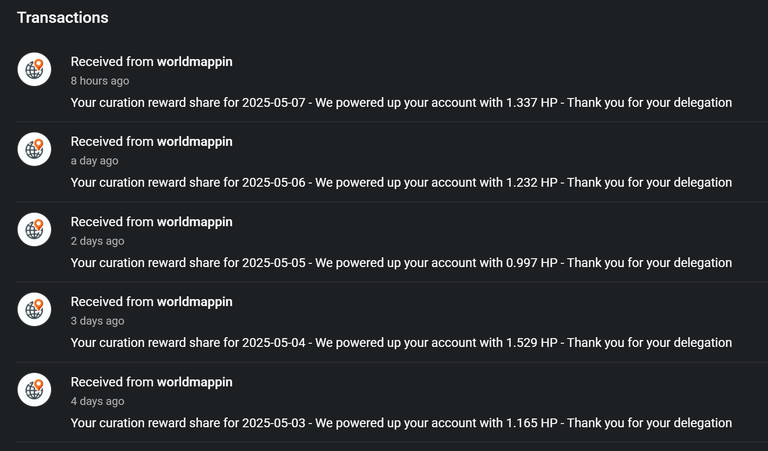Open worldmappin profile link in 8 hours ago entry
Image resolution: width=768 pixels, height=451 pixels.
[194, 62]
